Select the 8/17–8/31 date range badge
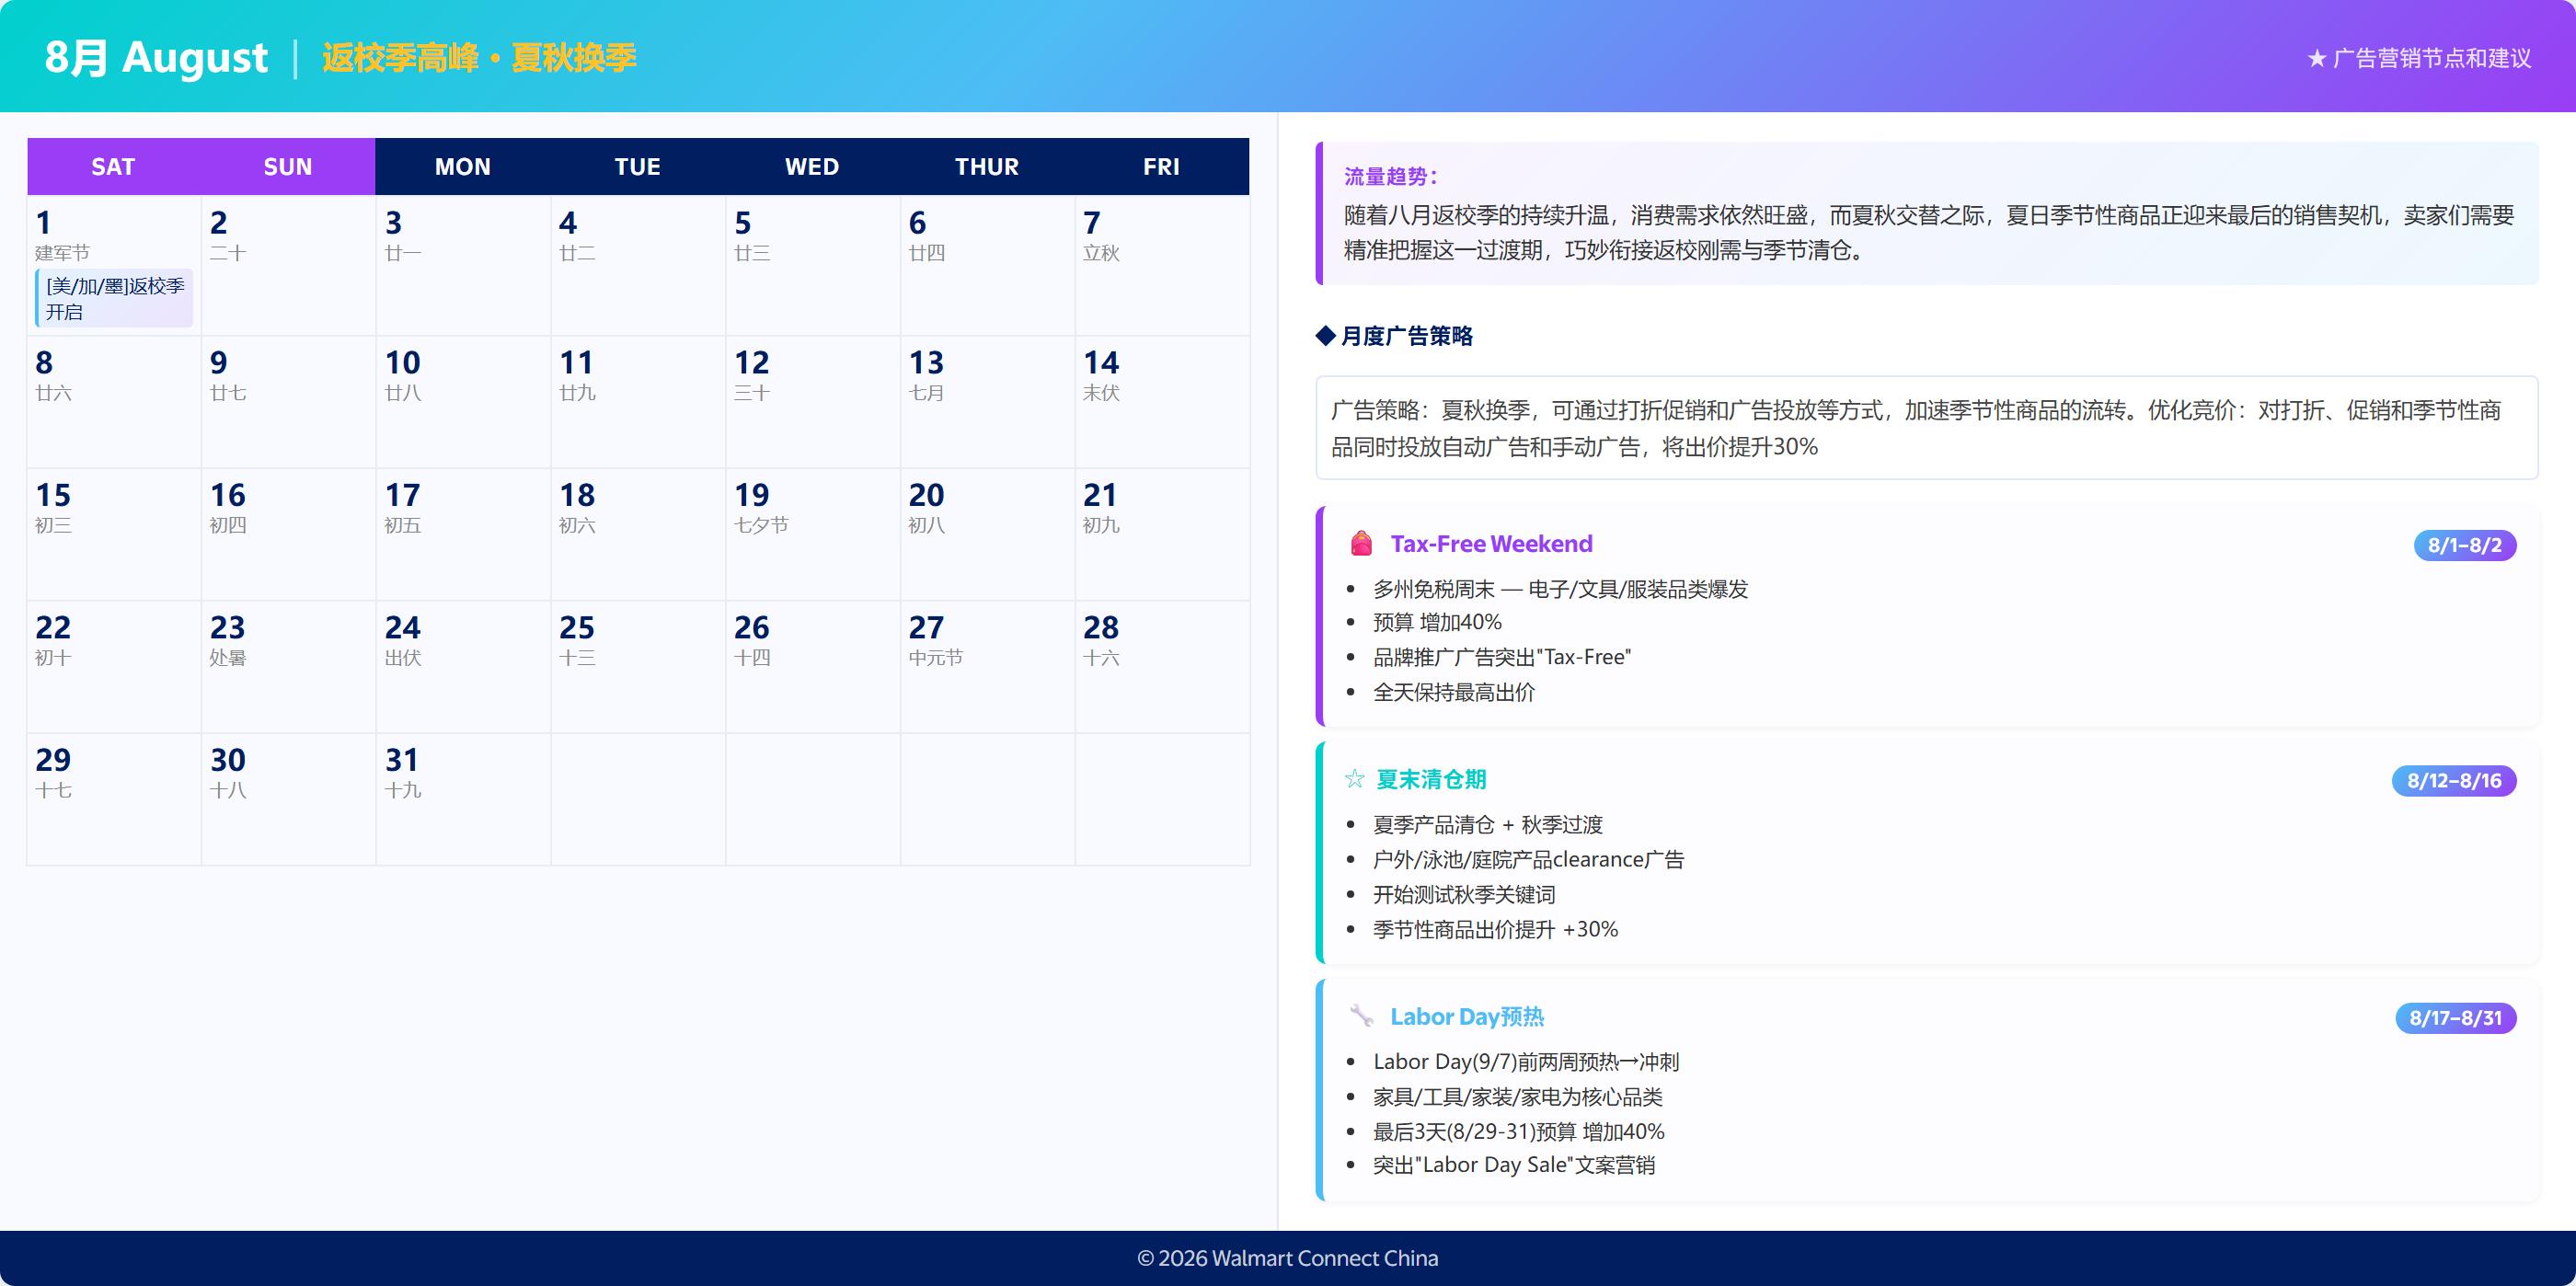 coord(2456,1018)
